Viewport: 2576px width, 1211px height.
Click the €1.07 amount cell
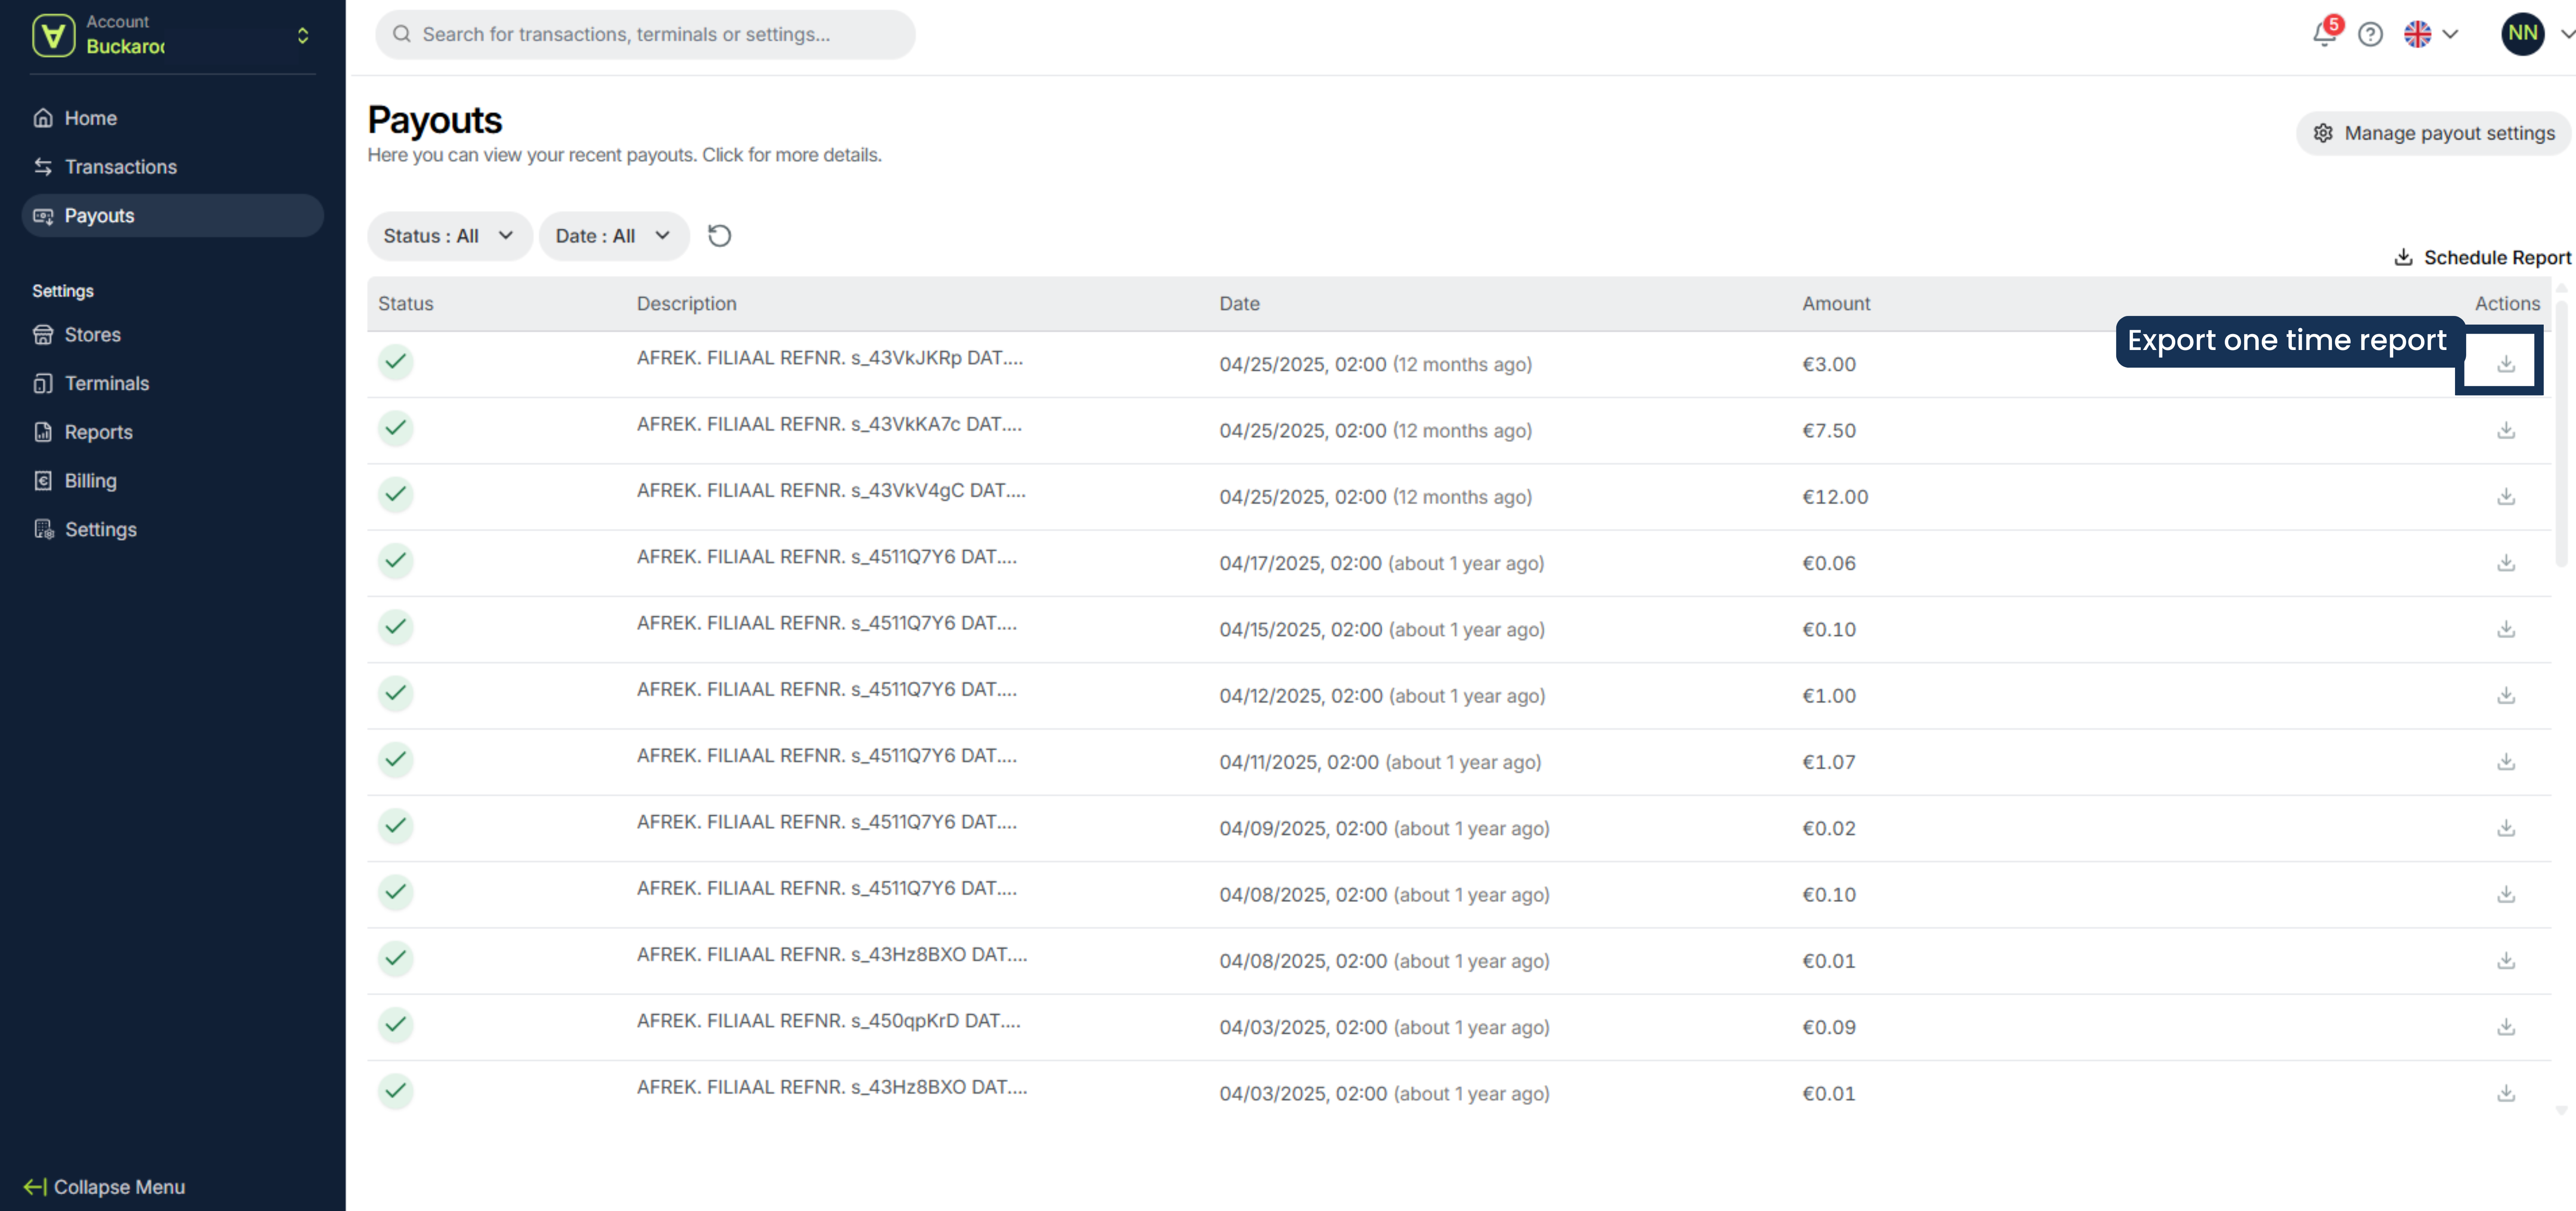point(1829,762)
